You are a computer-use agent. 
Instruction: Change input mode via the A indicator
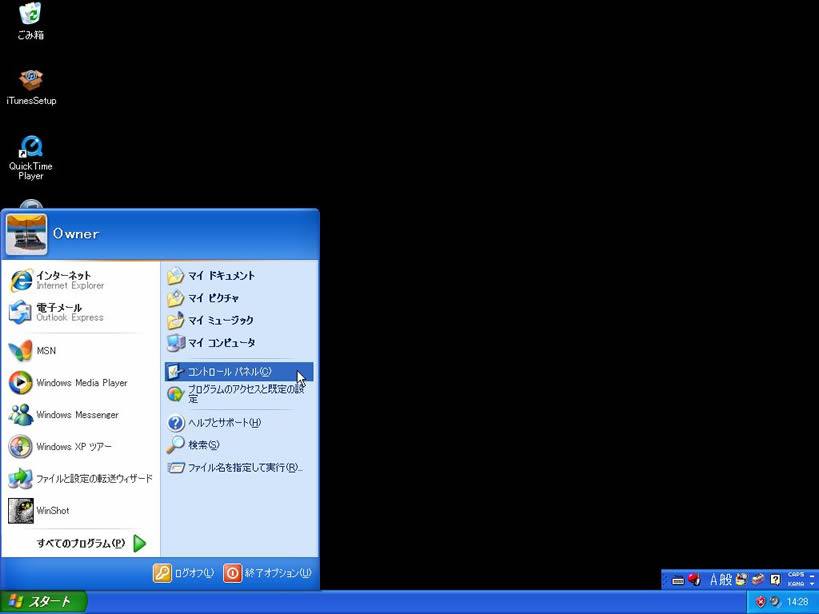[713, 579]
